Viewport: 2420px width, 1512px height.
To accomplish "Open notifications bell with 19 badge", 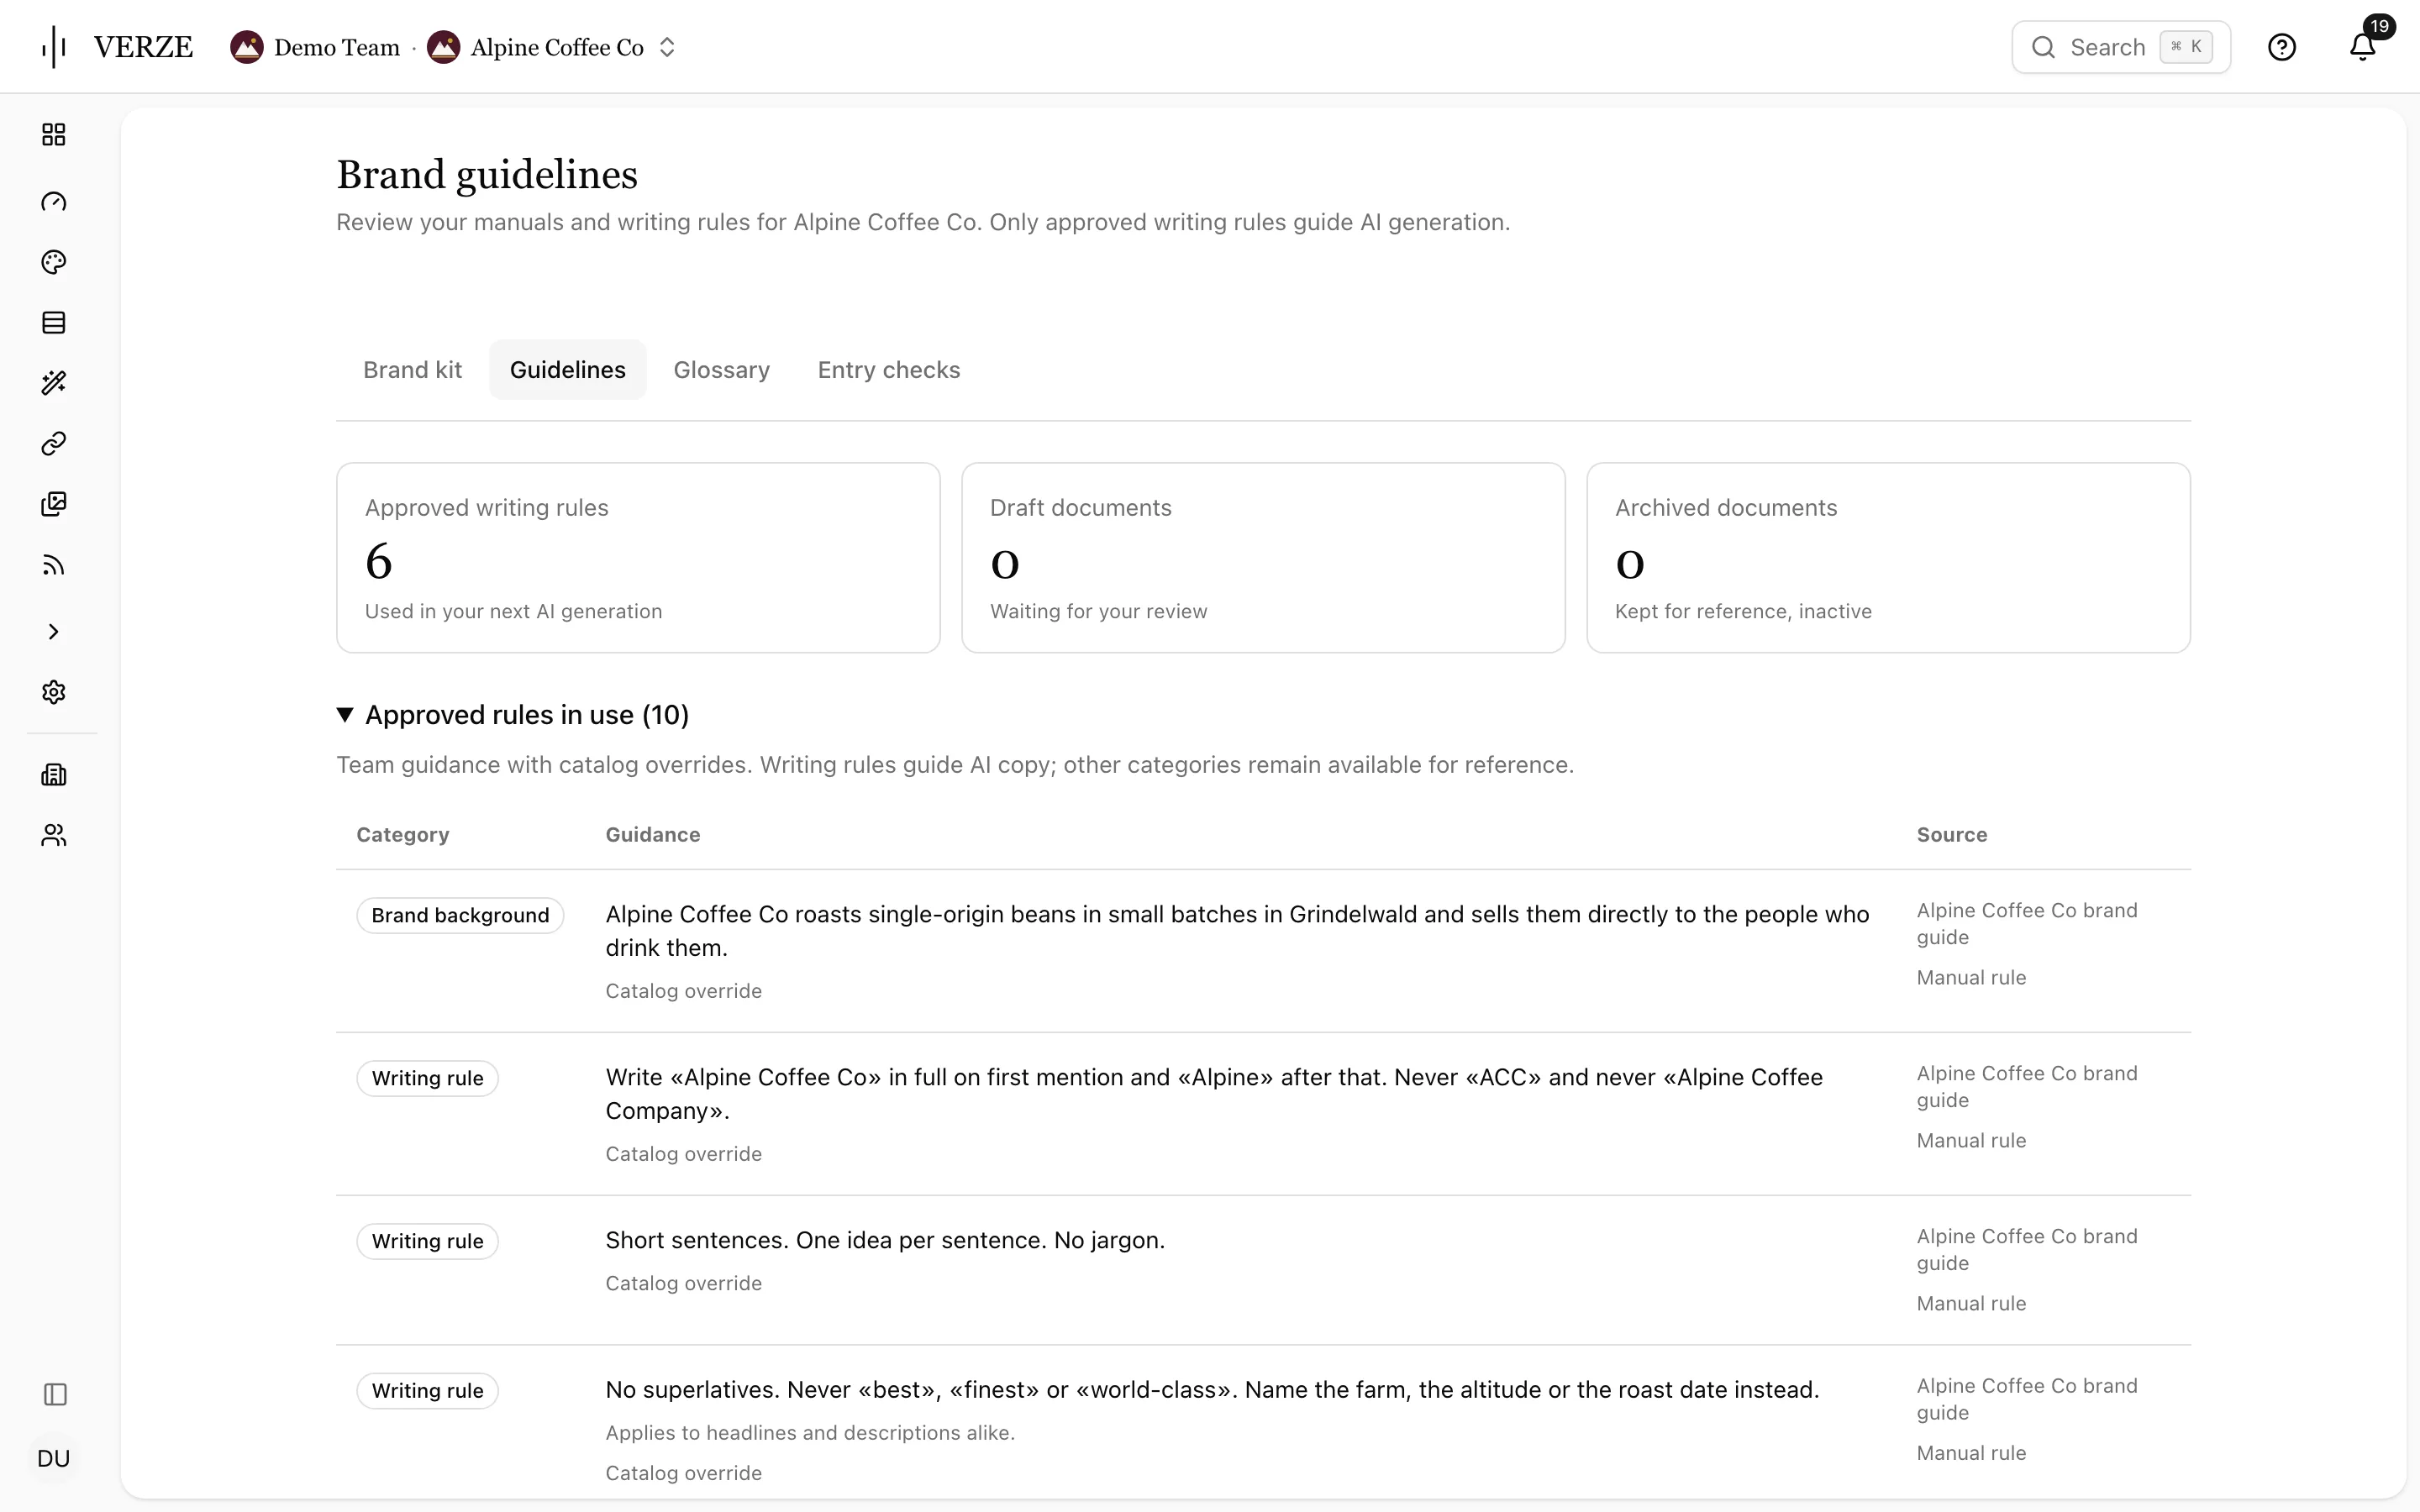I will pyautogui.click(x=2363, y=47).
